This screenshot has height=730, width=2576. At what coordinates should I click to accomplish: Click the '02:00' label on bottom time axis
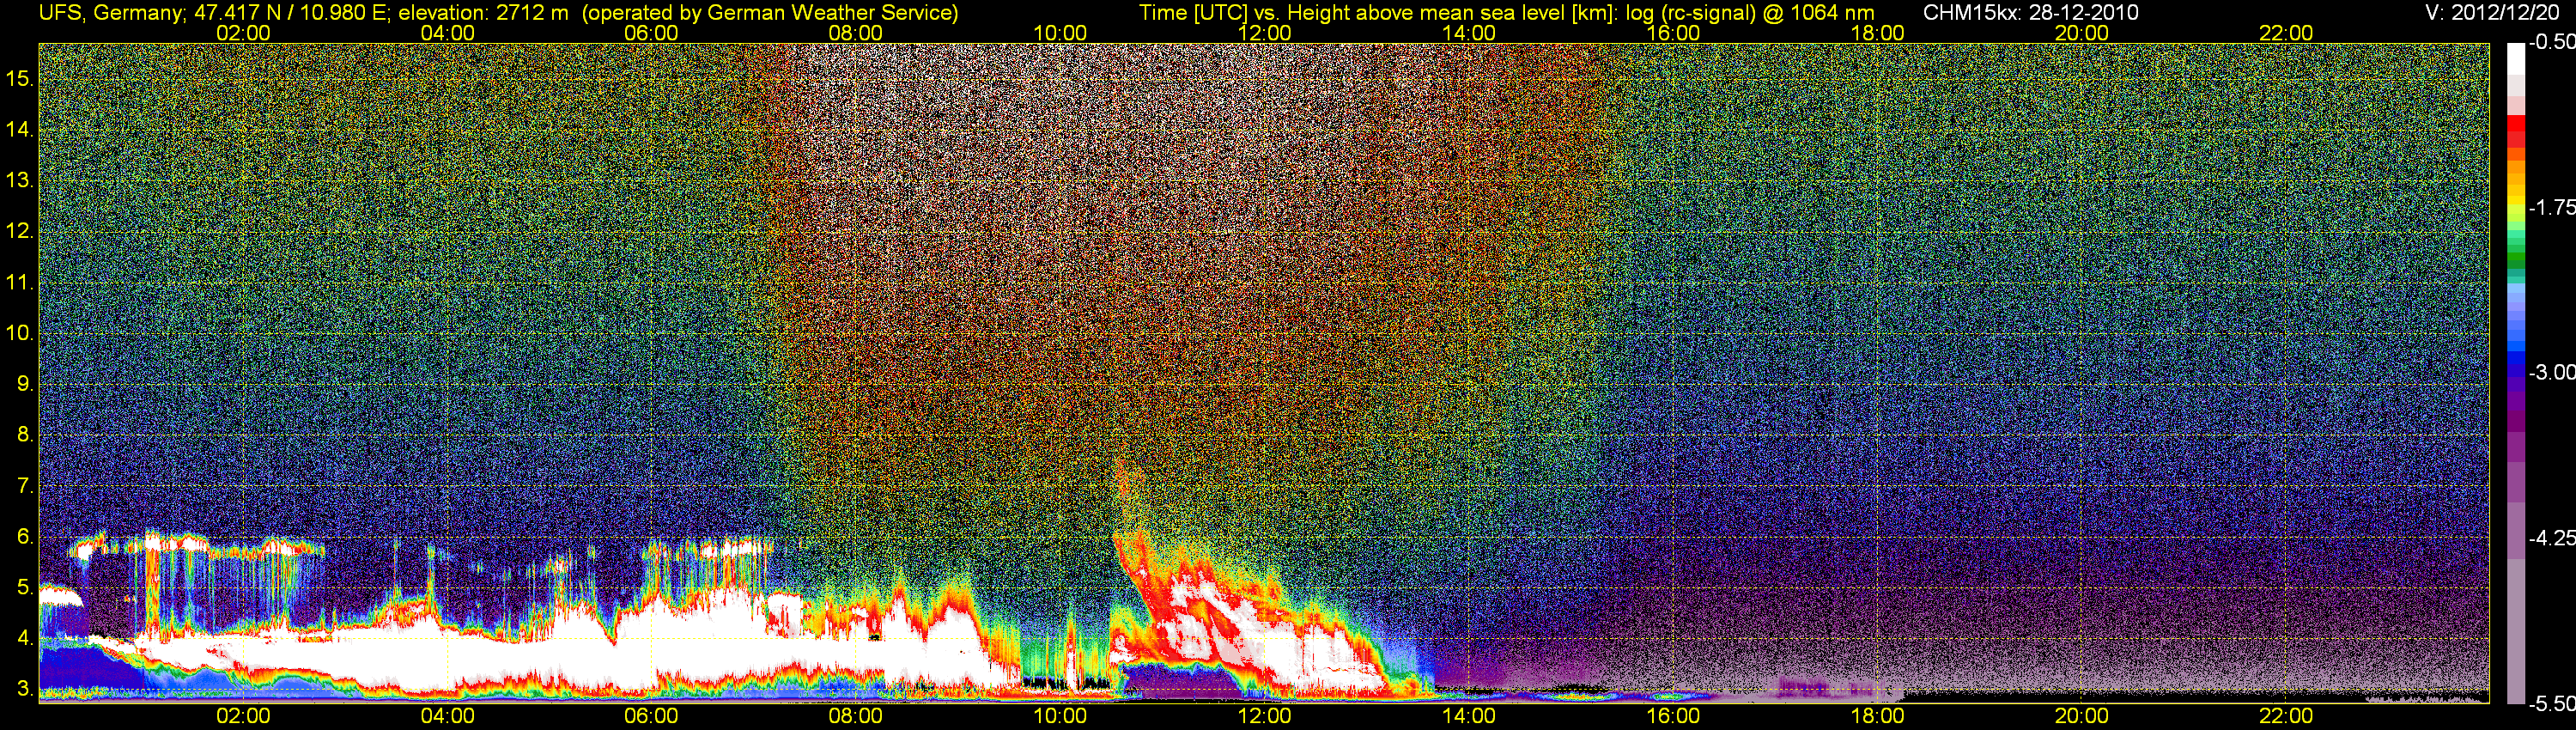[243, 716]
